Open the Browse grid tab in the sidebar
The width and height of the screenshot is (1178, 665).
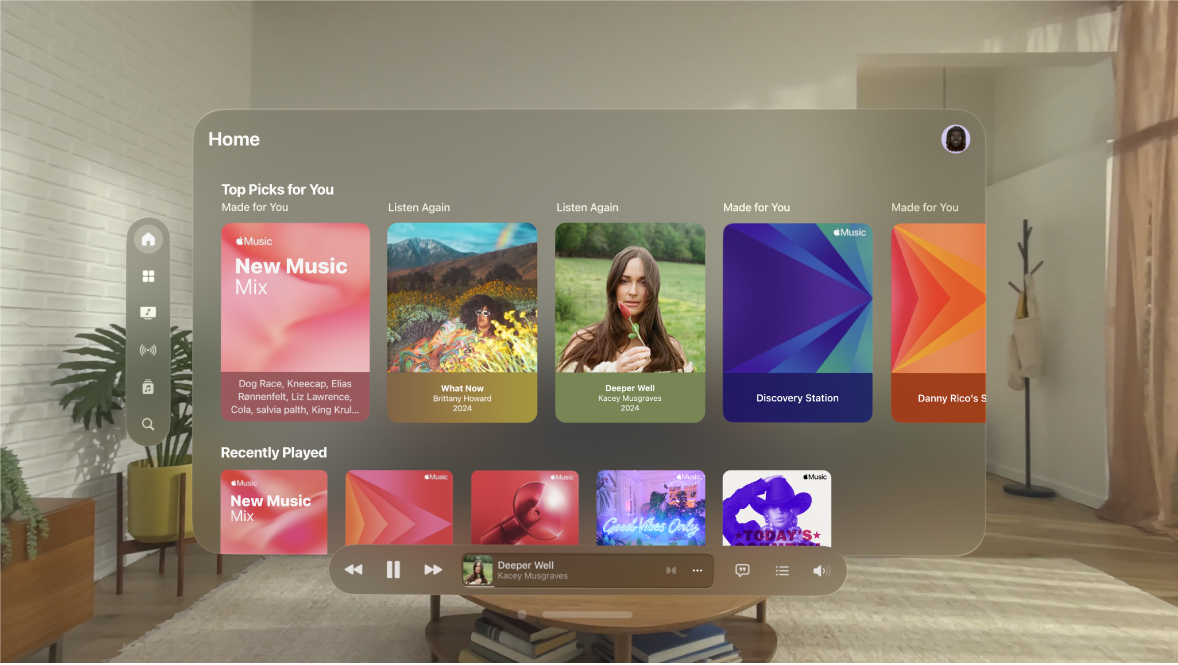(148, 277)
